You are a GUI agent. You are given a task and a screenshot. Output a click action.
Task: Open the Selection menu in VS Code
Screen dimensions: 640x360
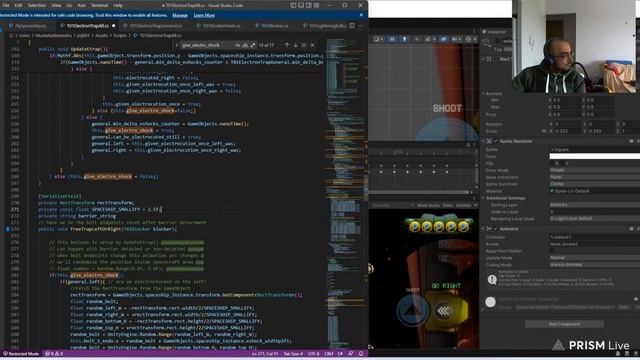click(x=37, y=5)
